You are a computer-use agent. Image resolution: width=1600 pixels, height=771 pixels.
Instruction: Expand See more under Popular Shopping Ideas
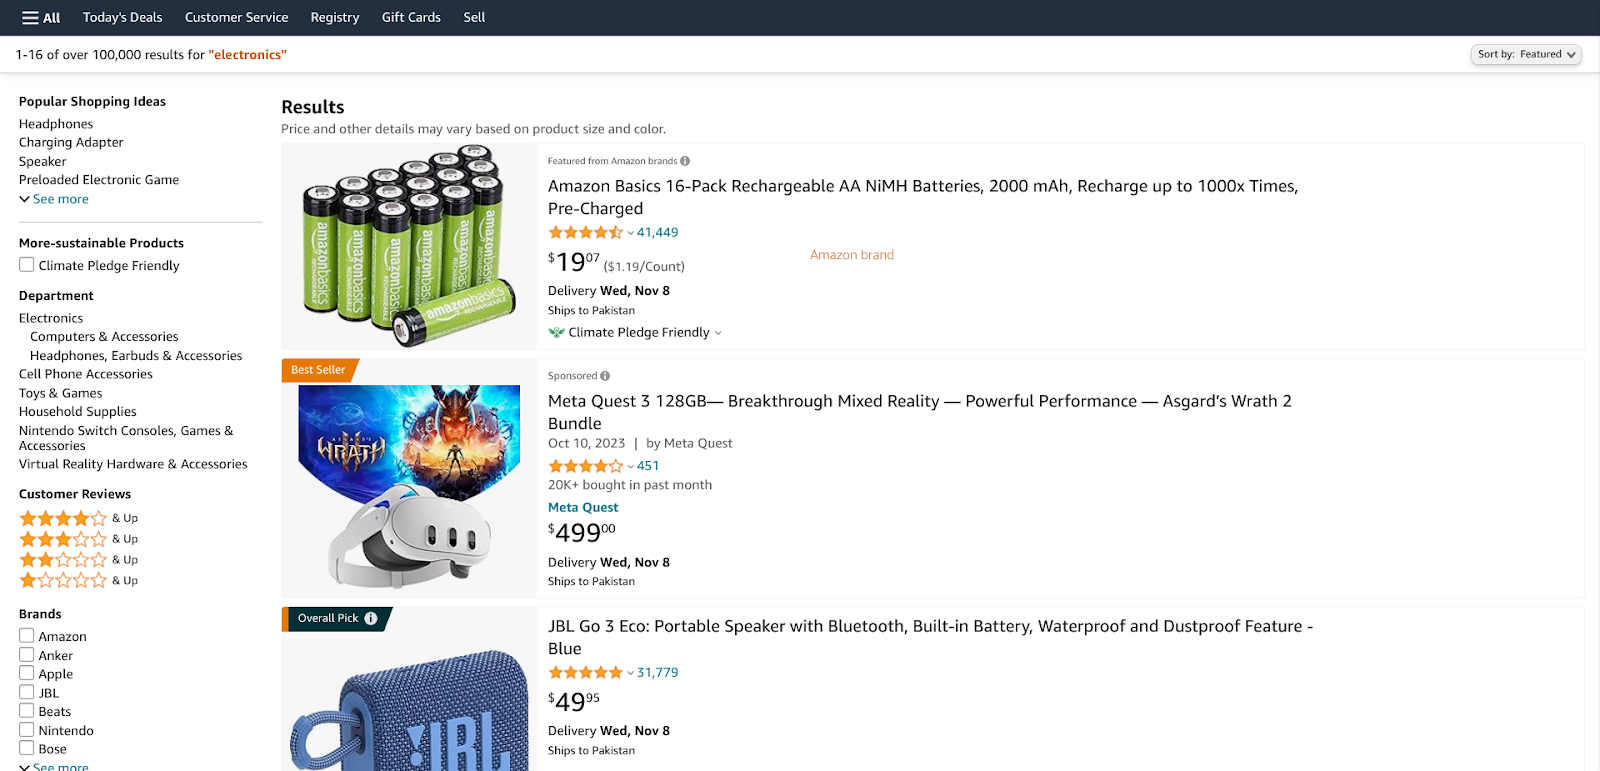click(60, 199)
